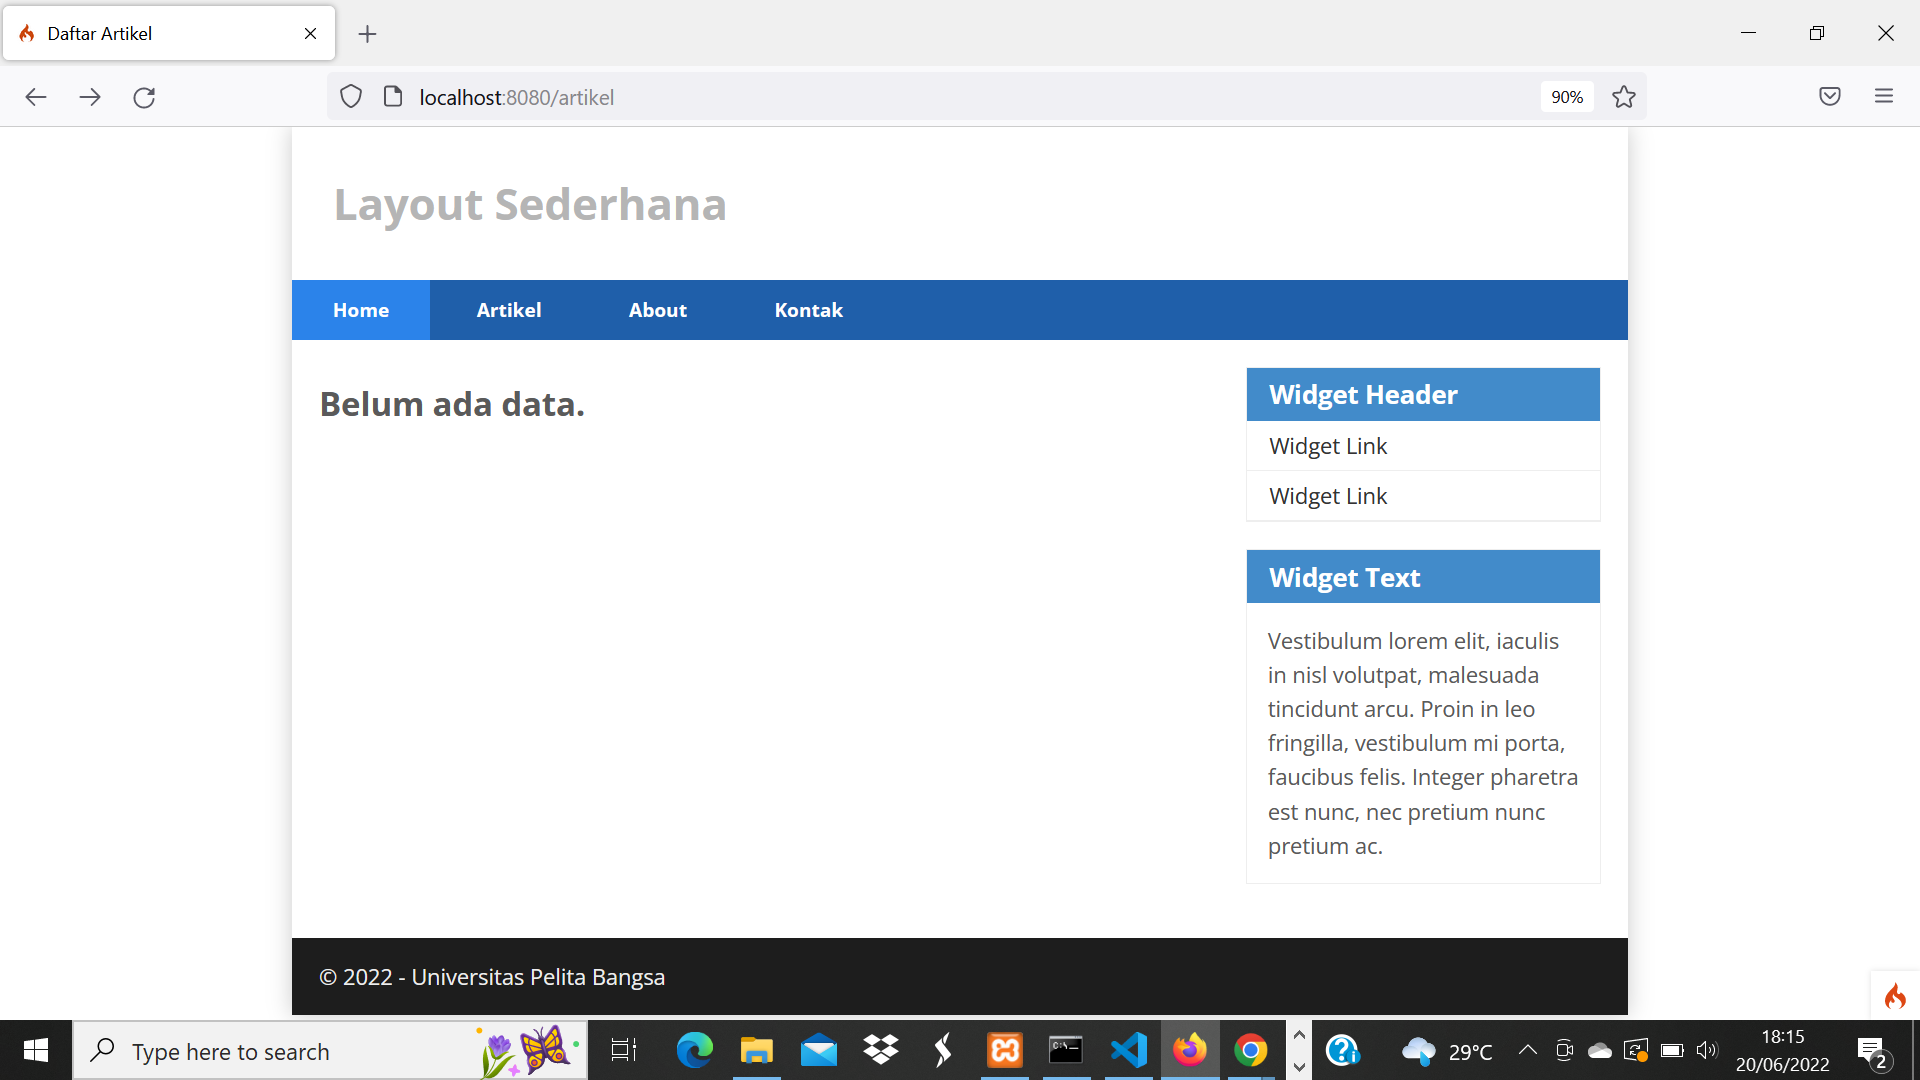The height and width of the screenshot is (1080, 1920).
Task: Open Visual Studio Code from taskbar
Action: tap(1128, 1050)
